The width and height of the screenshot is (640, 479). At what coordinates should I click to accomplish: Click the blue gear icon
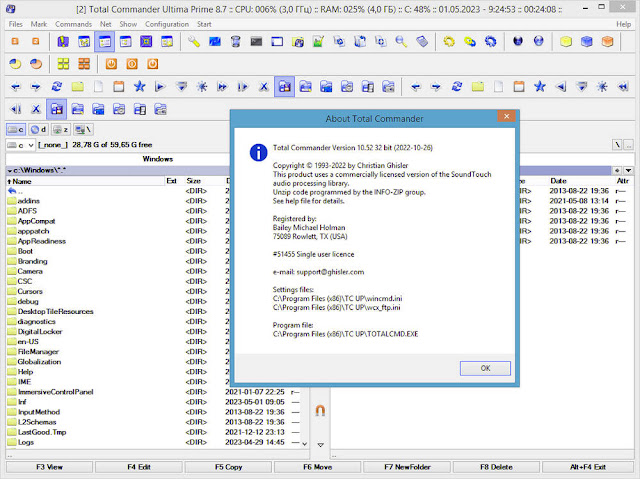(x=490, y=42)
